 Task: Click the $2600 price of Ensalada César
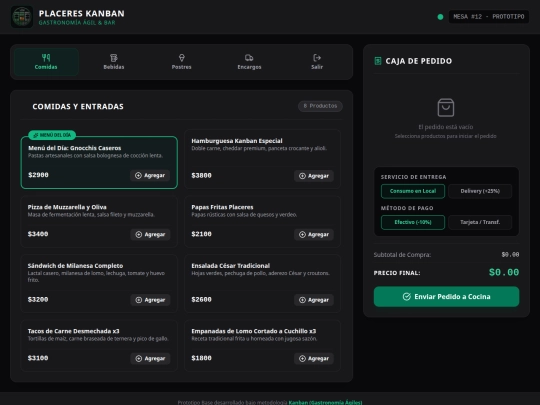[x=201, y=299]
